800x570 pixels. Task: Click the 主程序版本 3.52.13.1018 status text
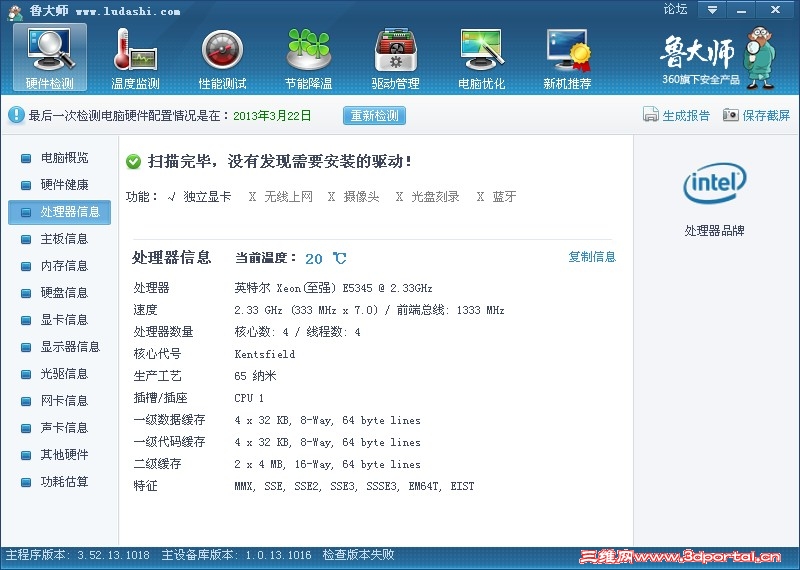(x=78, y=555)
